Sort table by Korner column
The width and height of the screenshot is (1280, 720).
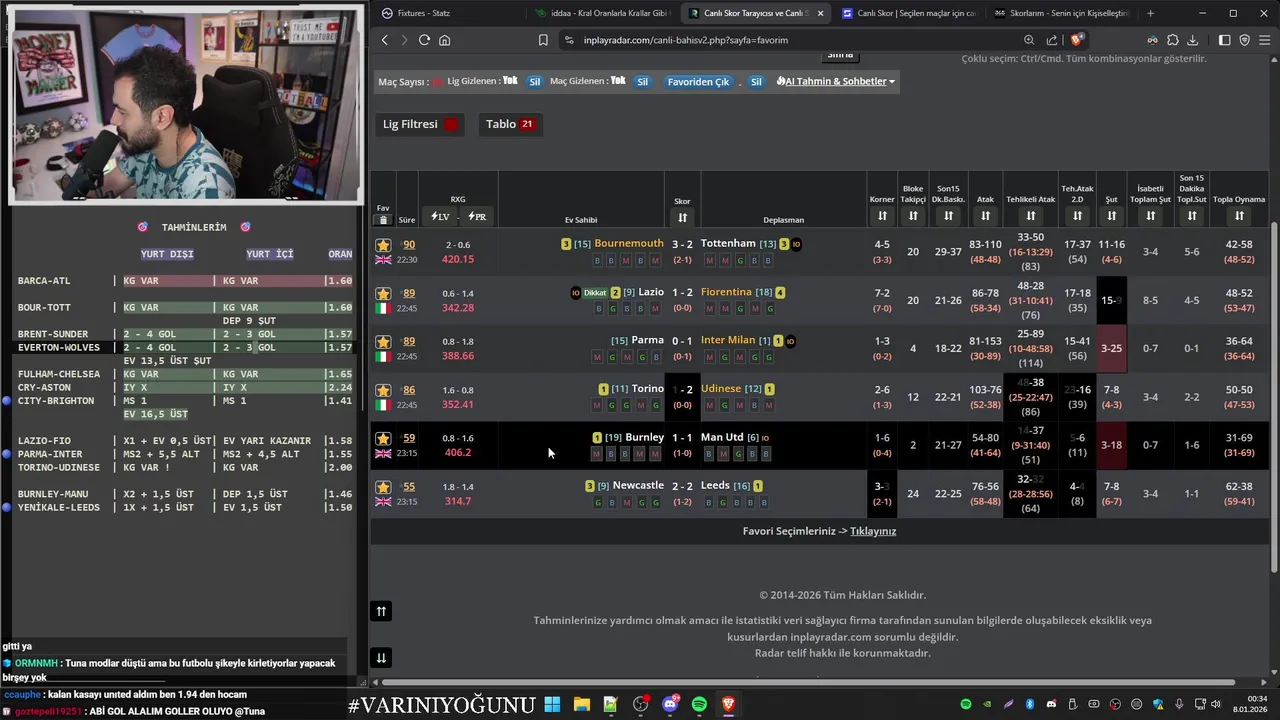[882, 216]
